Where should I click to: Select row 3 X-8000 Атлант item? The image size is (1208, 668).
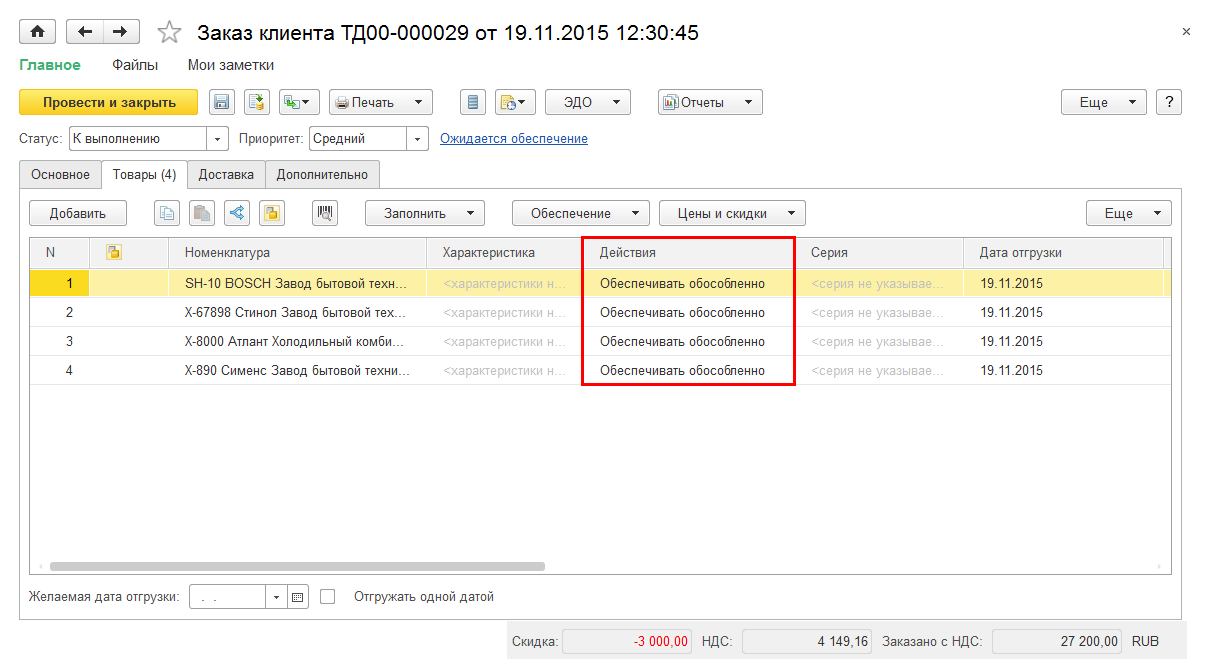pos(296,342)
